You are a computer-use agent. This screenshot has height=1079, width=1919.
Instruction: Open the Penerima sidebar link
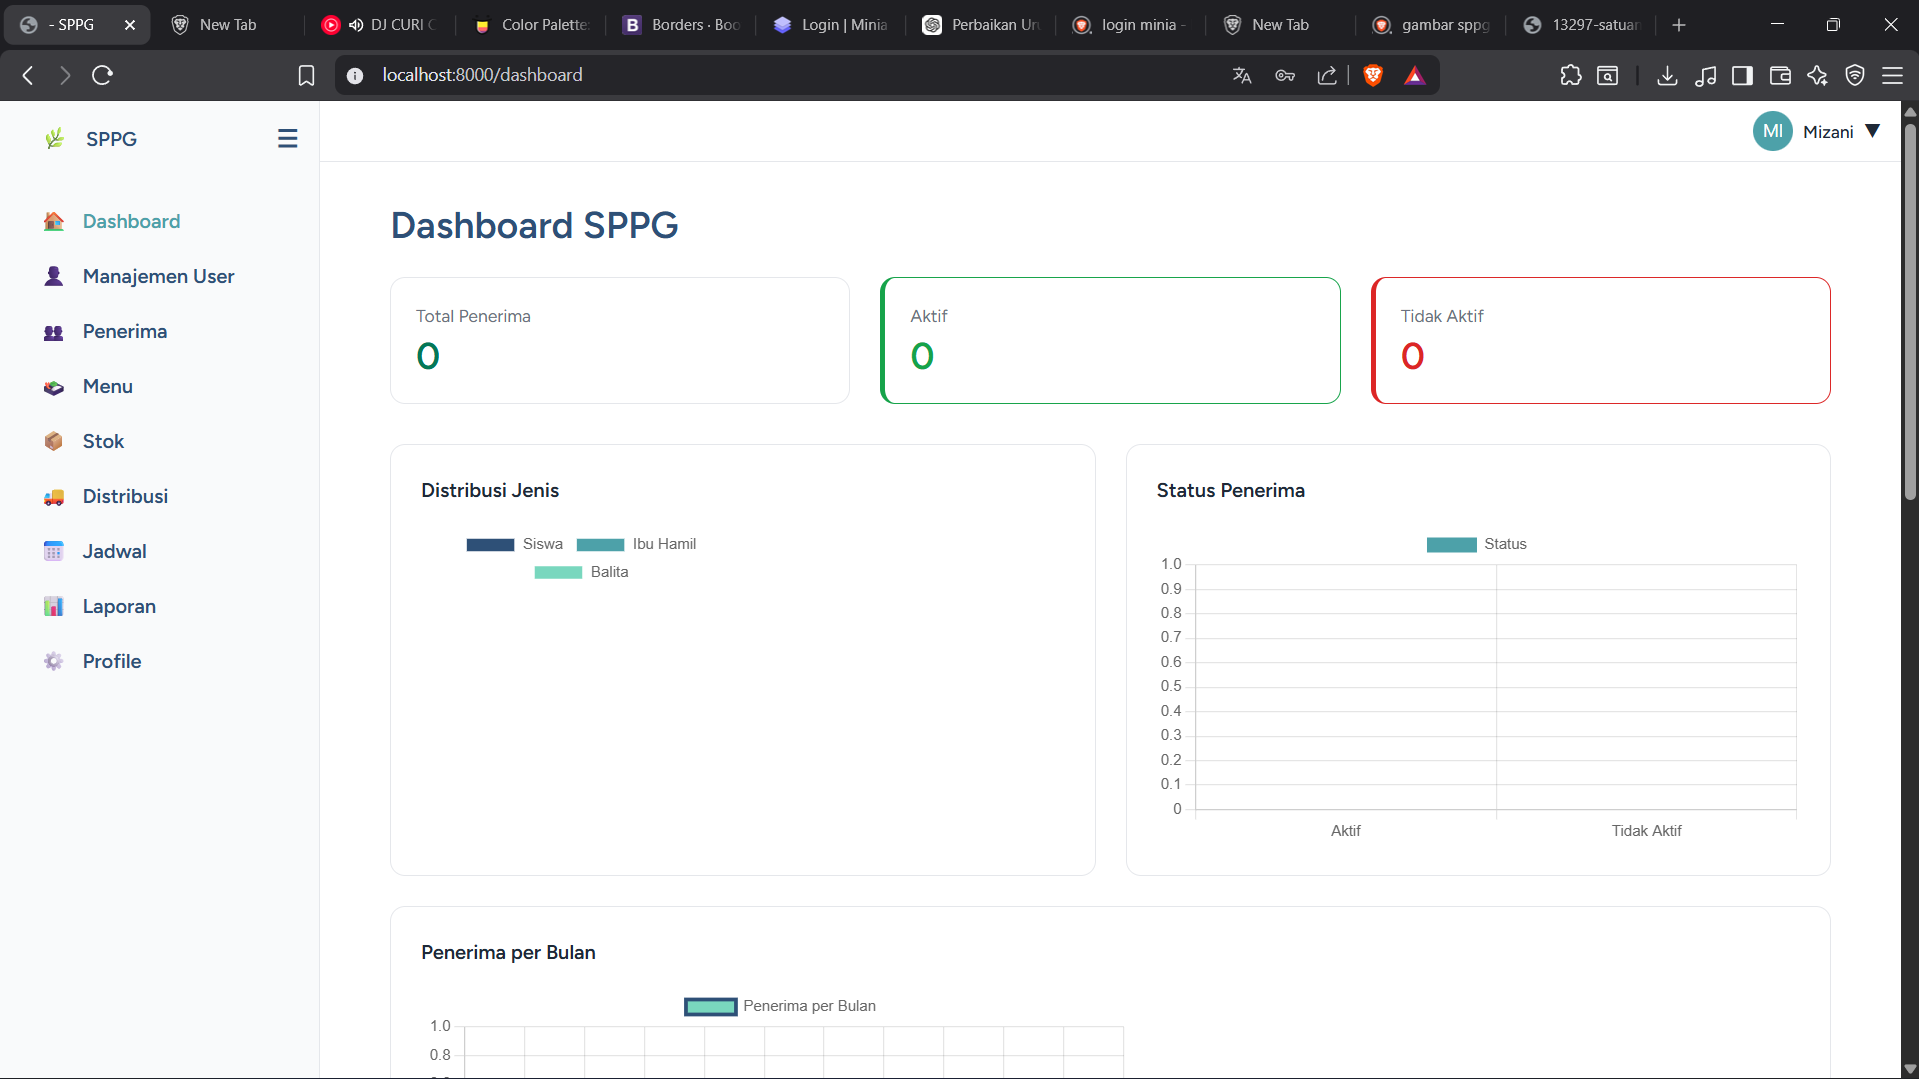[124, 331]
